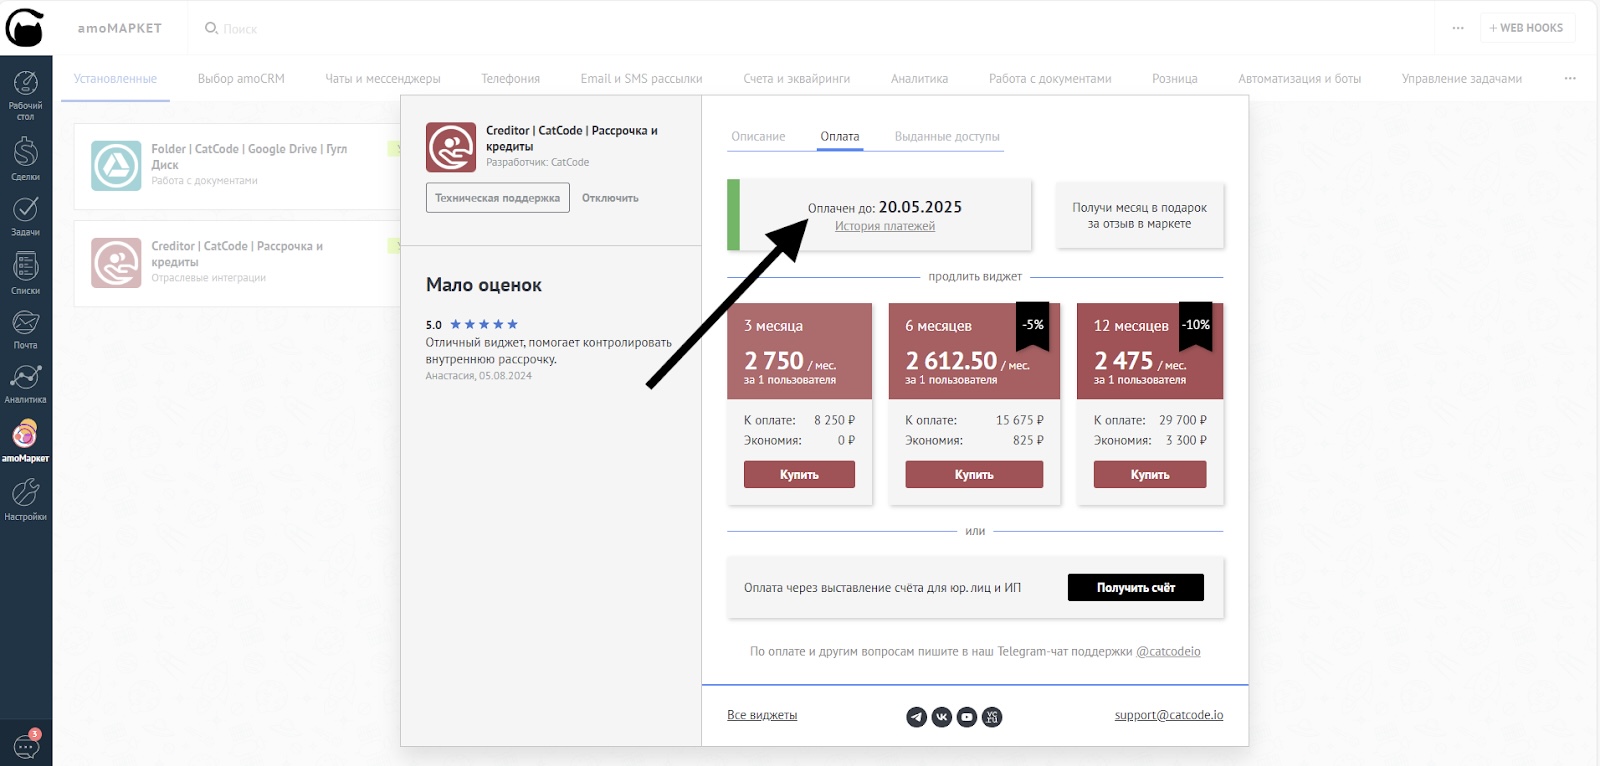Click Купить for the 12 месяцев plan
This screenshot has width=1600, height=766.
1150,474
